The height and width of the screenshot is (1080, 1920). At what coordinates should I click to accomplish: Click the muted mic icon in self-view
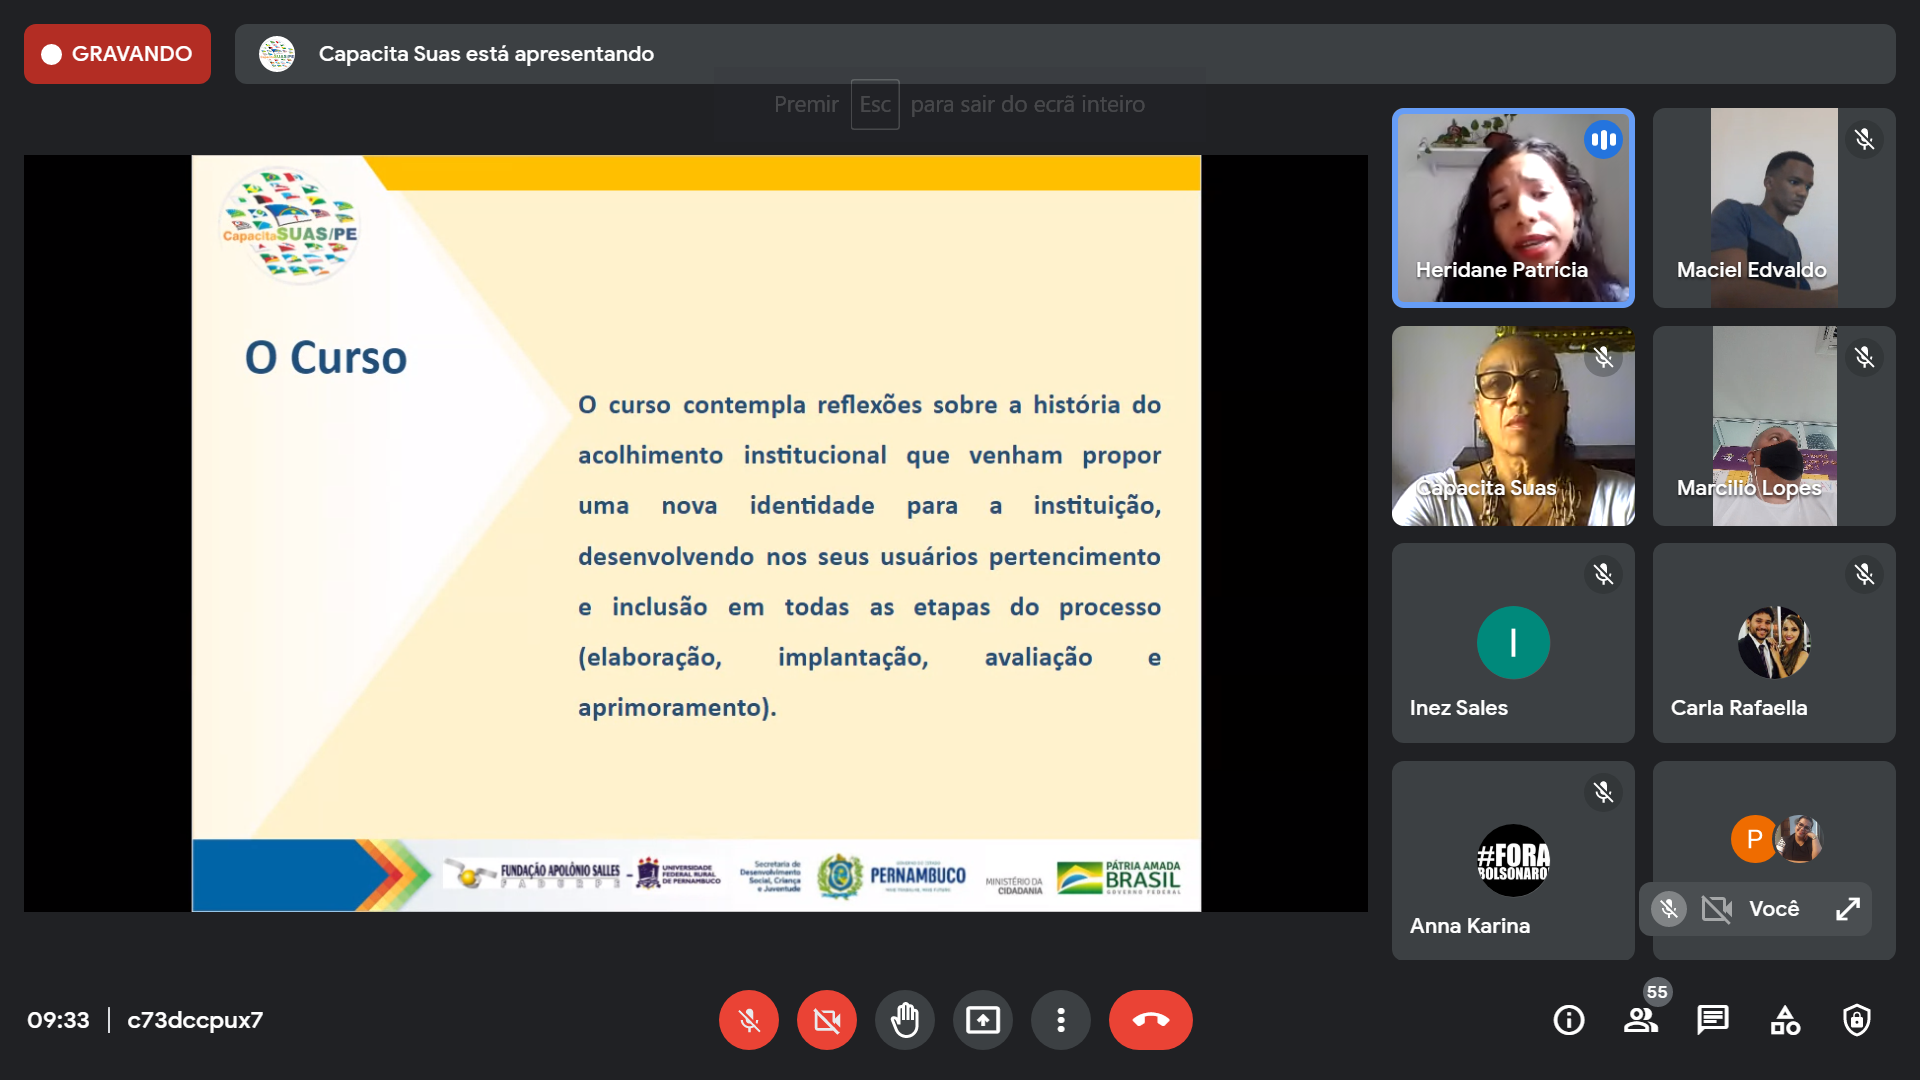1668,908
